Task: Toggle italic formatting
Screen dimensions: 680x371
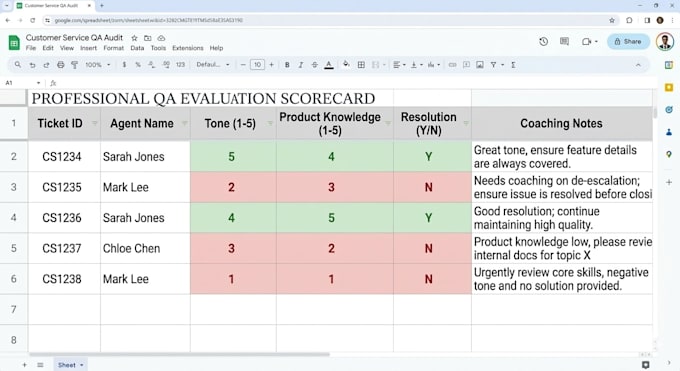Action: [301, 65]
